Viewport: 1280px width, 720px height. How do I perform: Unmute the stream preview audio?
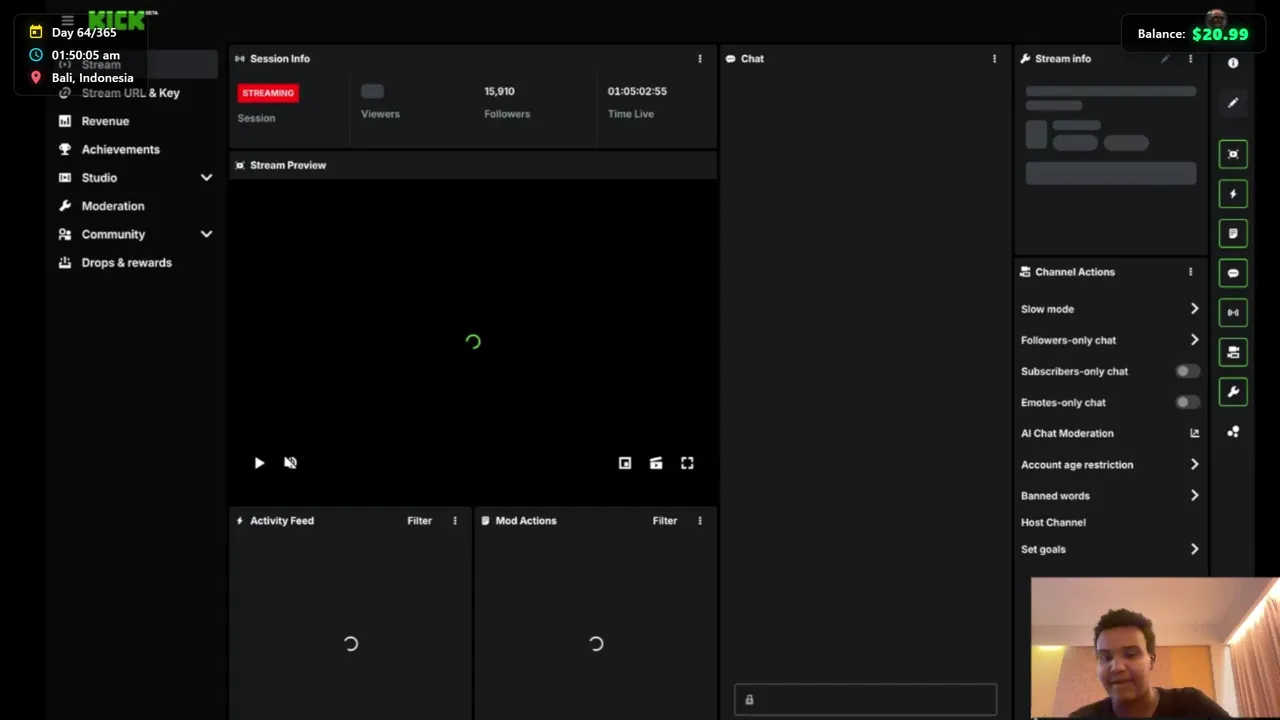tap(290, 463)
